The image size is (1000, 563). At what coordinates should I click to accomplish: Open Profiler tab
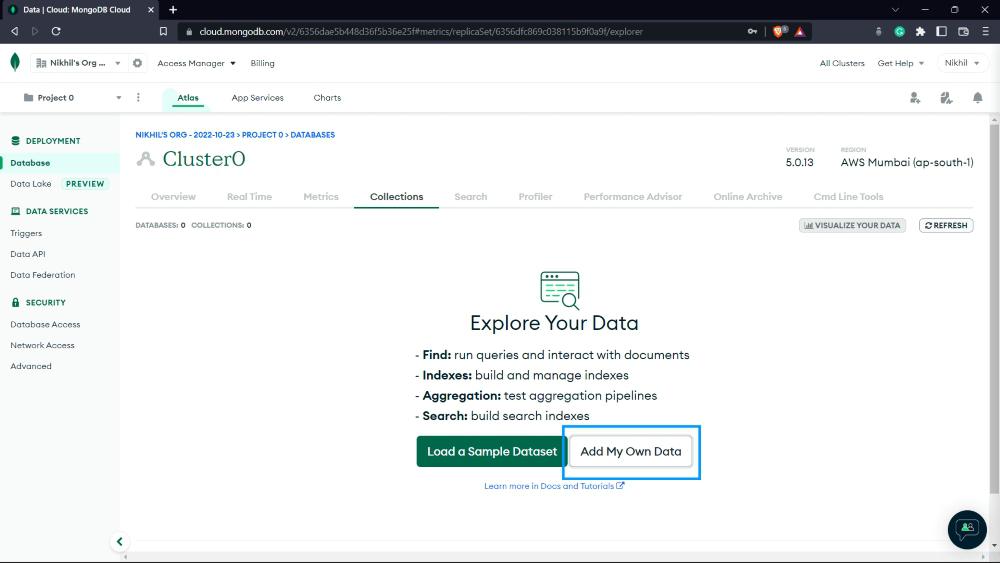tap(535, 196)
